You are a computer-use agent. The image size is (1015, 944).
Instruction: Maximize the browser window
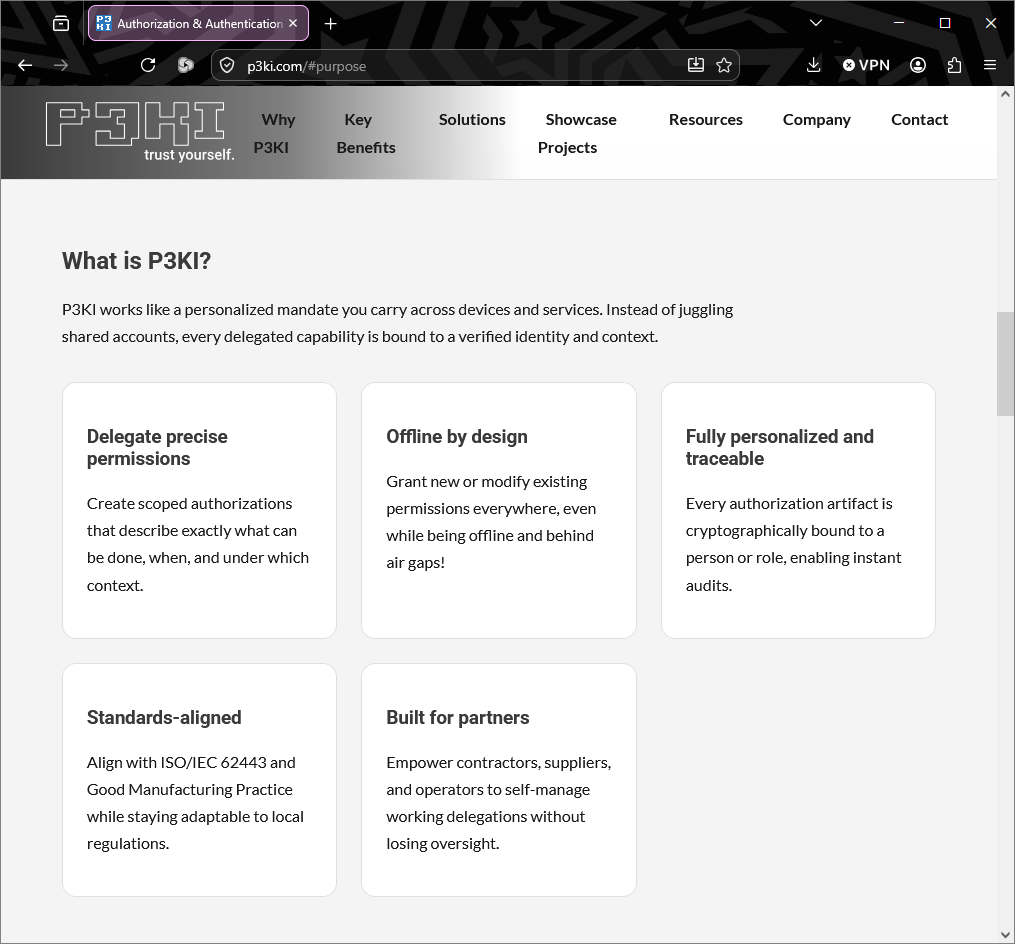(x=945, y=23)
